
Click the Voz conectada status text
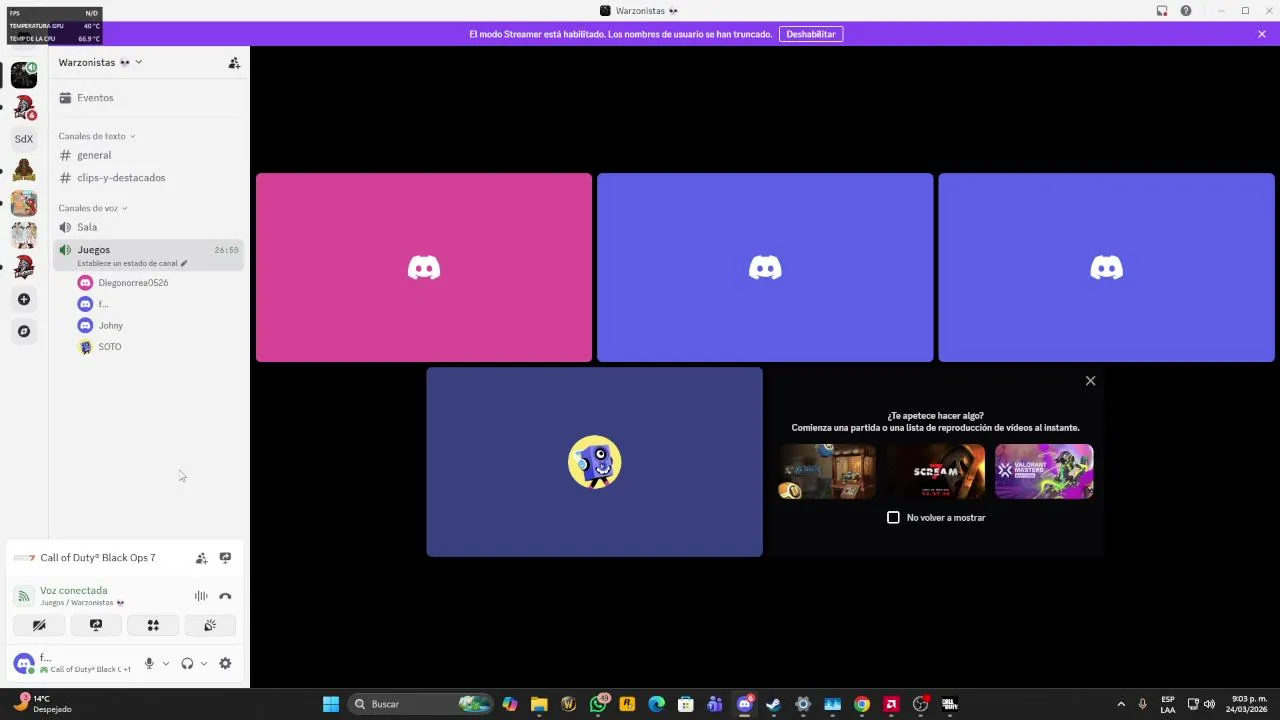pos(74,591)
